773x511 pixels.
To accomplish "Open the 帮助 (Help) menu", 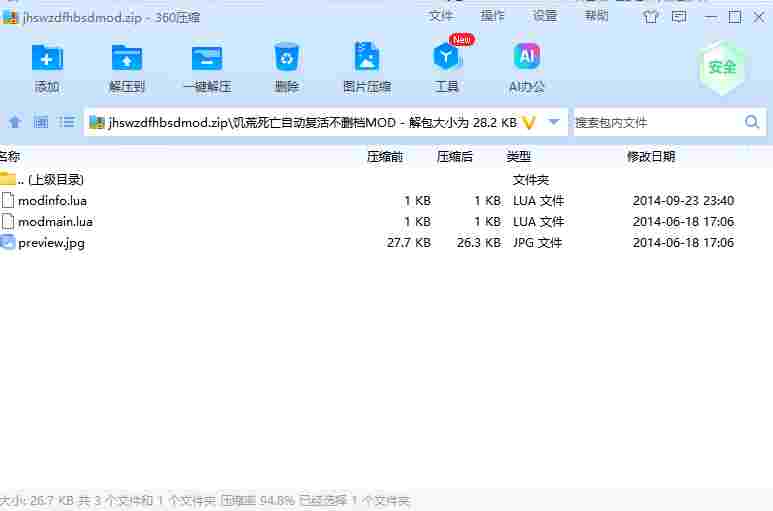I will click(x=597, y=16).
